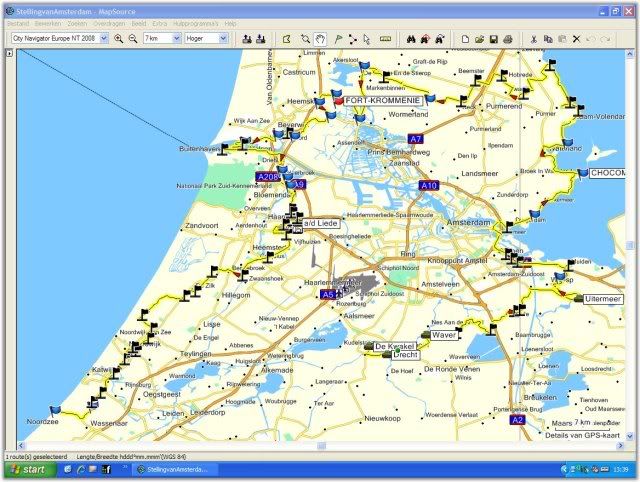Click the Zandvoort town label
Image resolution: width=640 pixels, height=482 pixels.
(202, 225)
